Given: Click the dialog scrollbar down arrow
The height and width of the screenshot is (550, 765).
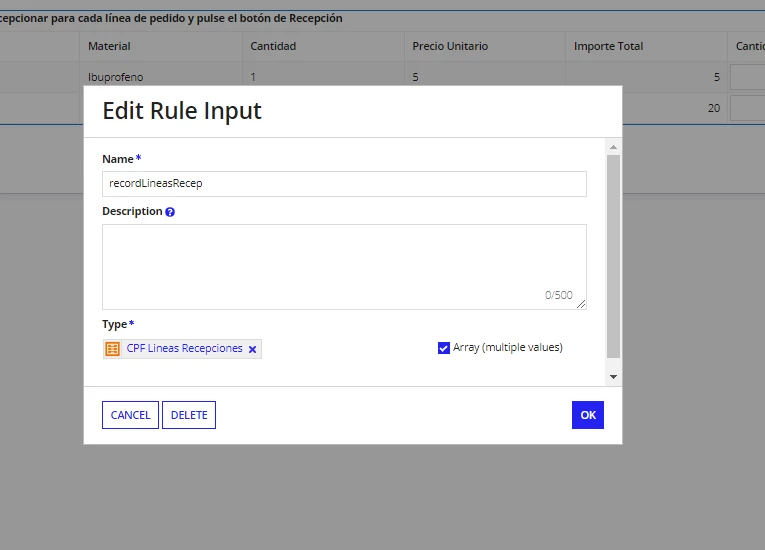Looking at the screenshot, I should pyautogui.click(x=613, y=376).
